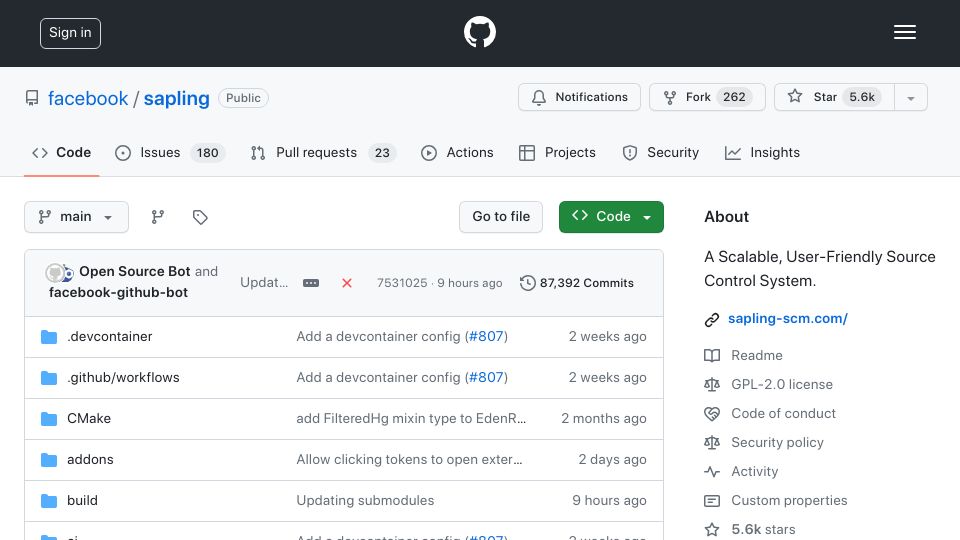
Task: Open the CMake folder
Action: pyautogui.click(x=89, y=418)
